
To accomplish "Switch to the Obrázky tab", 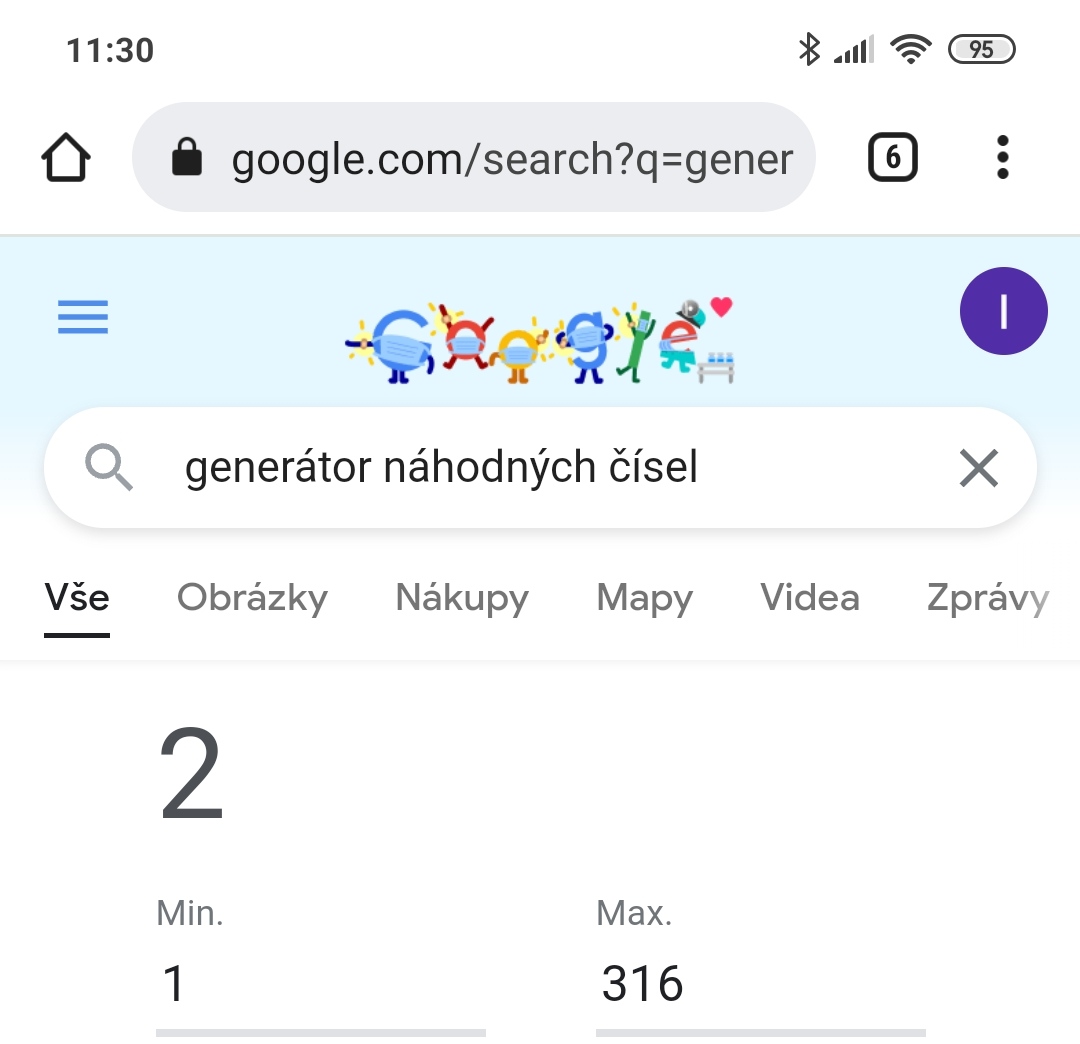I will pyautogui.click(x=252, y=598).
